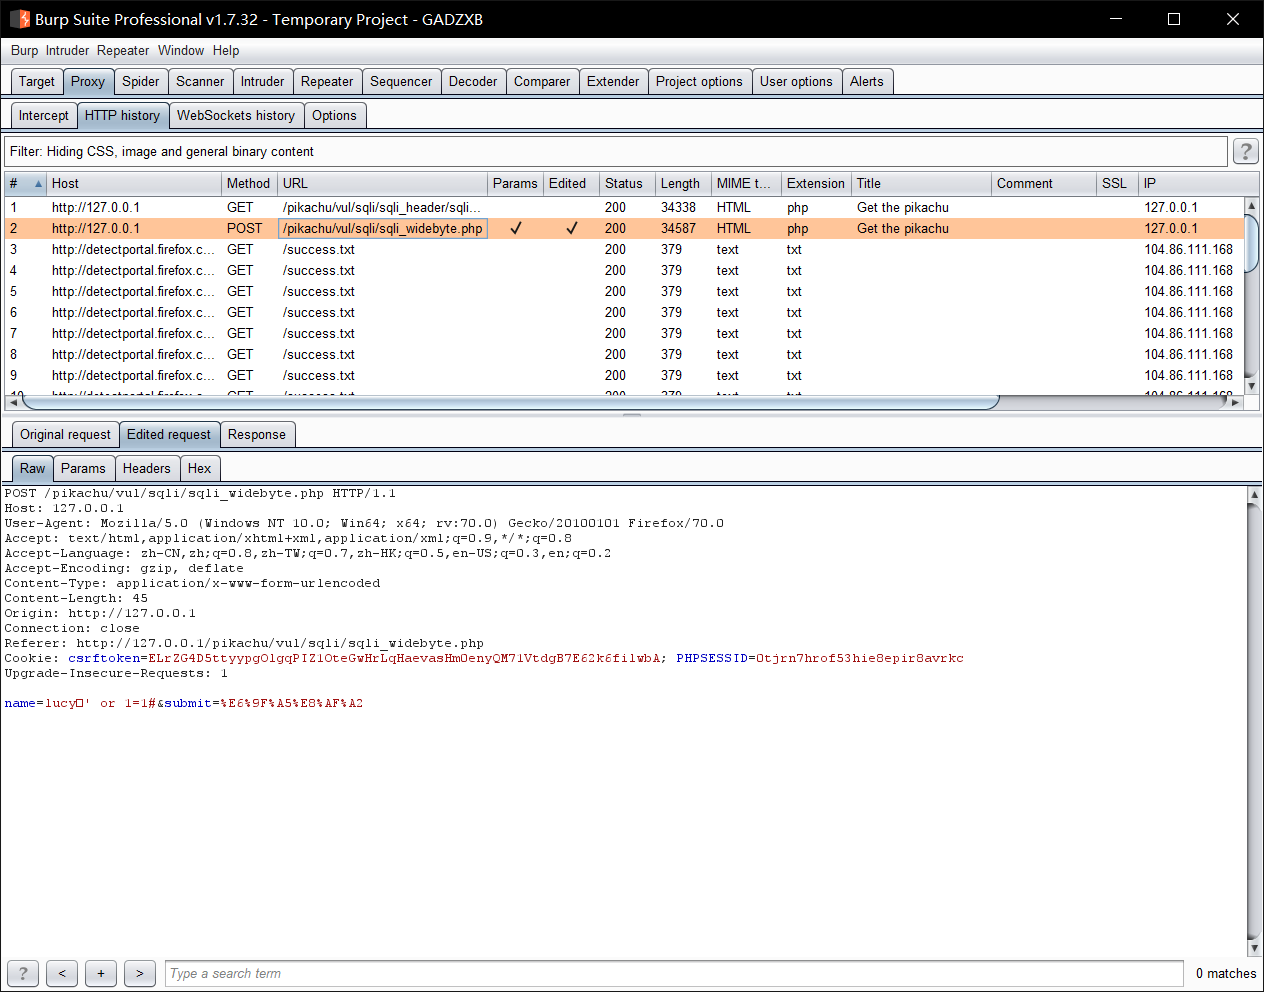Click the request body name=lucy line

(x=184, y=704)
